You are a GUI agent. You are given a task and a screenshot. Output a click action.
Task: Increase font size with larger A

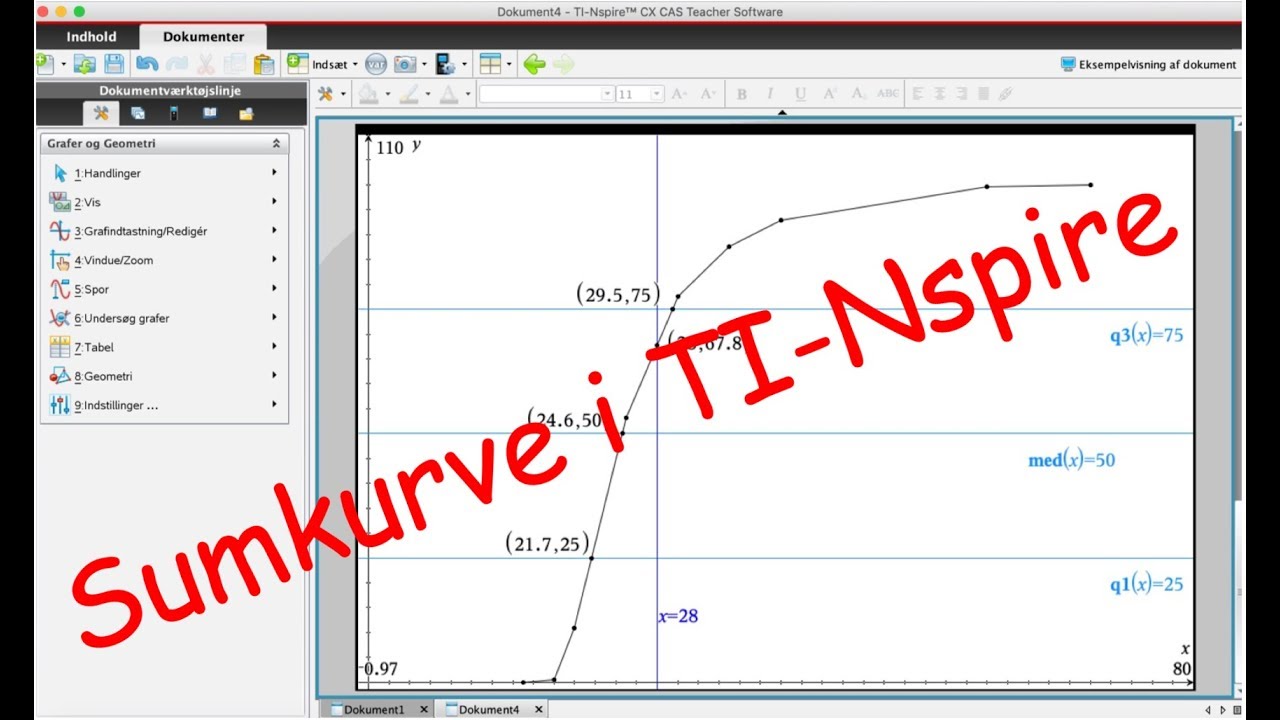pos(679,93)
